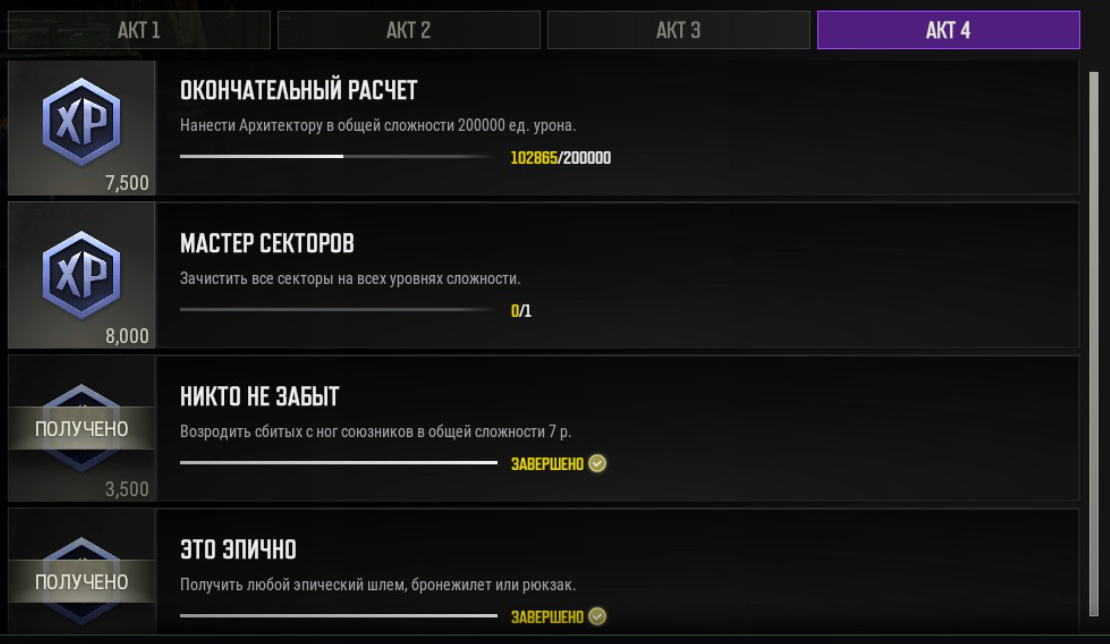Click the completed checkmark for Это эпично
Image resolution: width=1110 pixels, height=644 pixels.
(598, 617)
